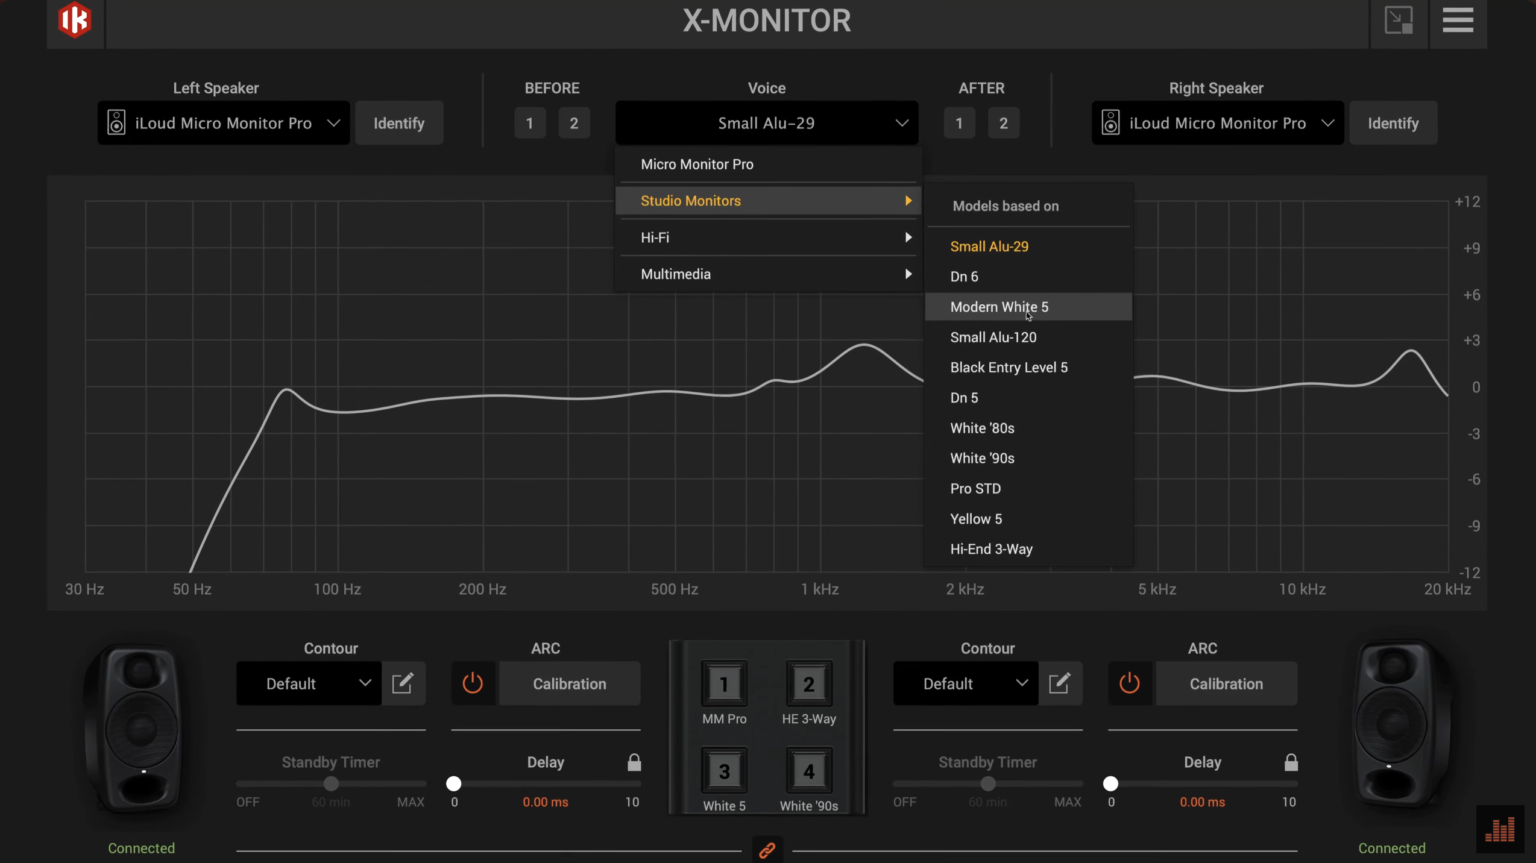The width and height of the screenshot is (1536, 863).
Task: Open the hamburger main menu
Action: point(1458,20)
